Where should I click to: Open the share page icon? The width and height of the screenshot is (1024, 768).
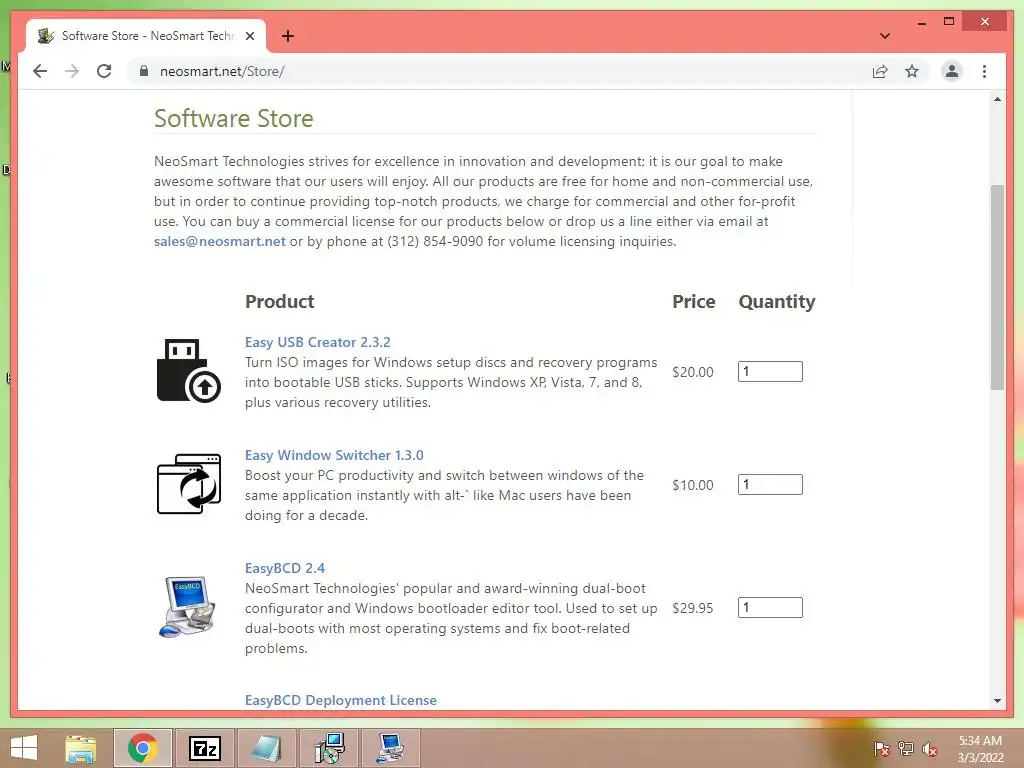pyautogui.click(x=880, y=71)
